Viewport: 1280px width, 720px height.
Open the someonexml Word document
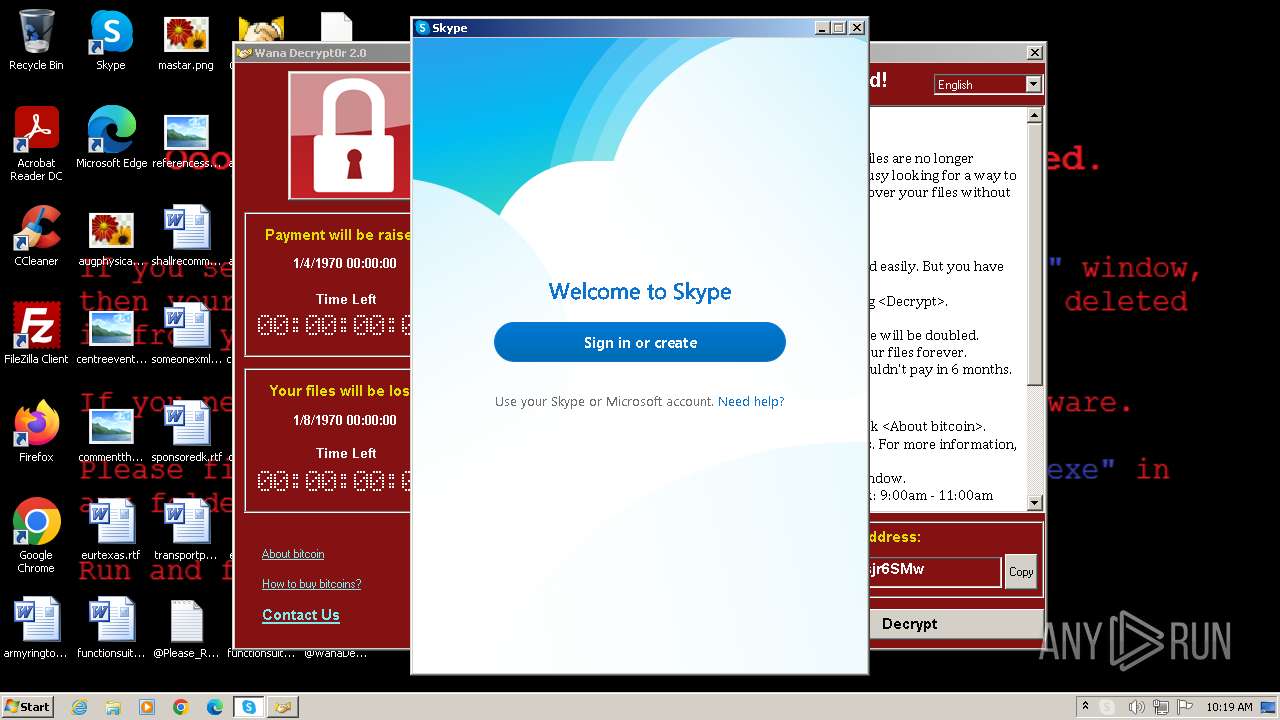tap(186, 334)
